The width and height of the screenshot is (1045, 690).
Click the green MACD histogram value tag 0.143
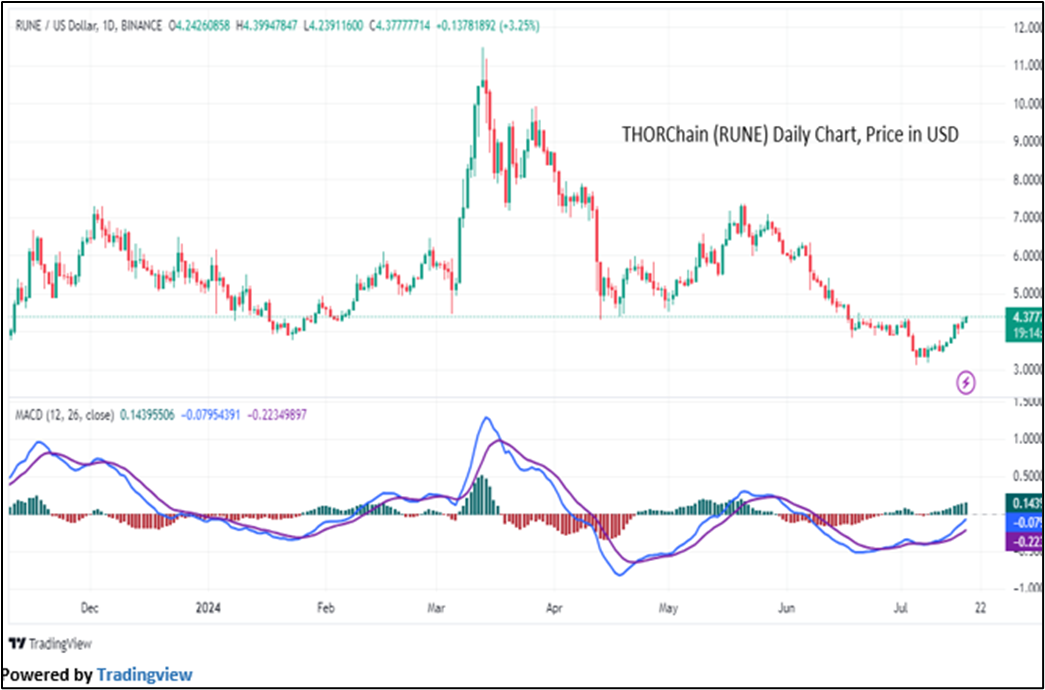tap(1024, 503)
